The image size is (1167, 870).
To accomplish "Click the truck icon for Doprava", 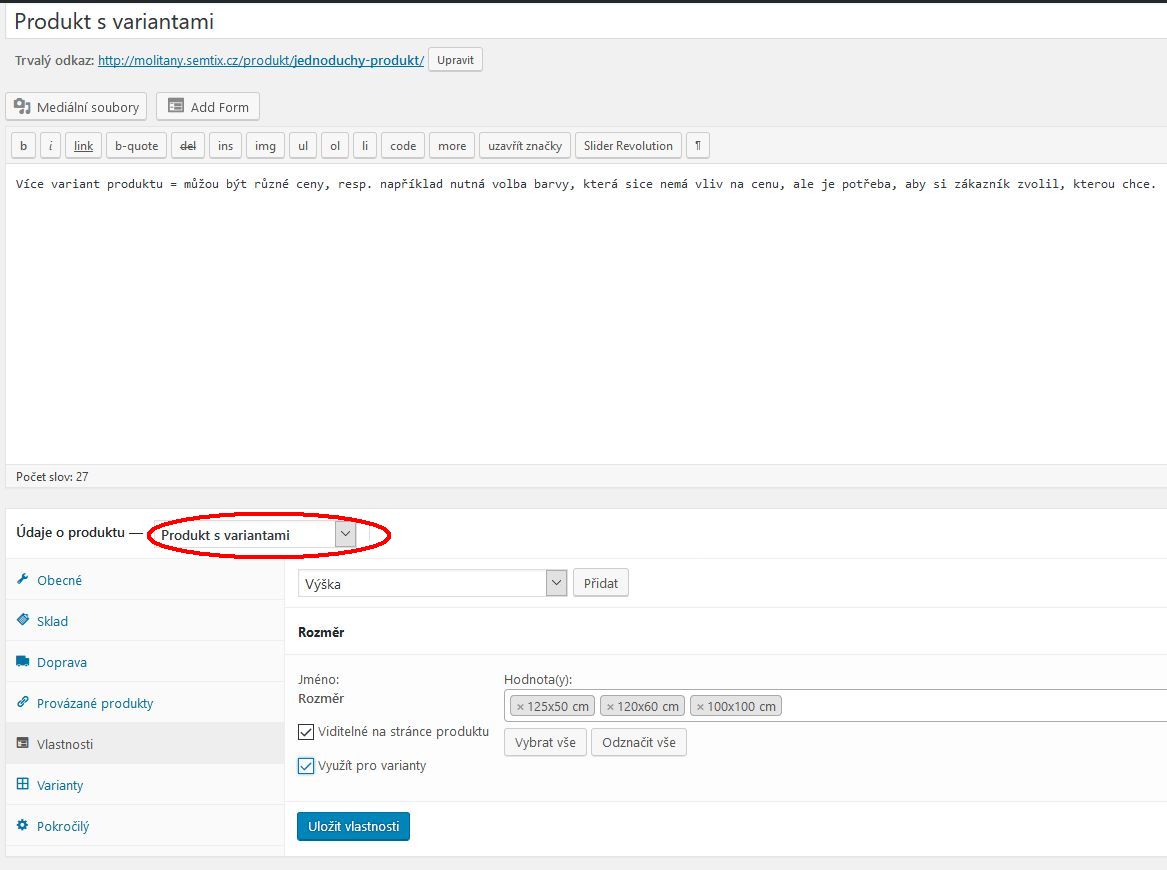I will pyautogui.click(x=23, y=662).
